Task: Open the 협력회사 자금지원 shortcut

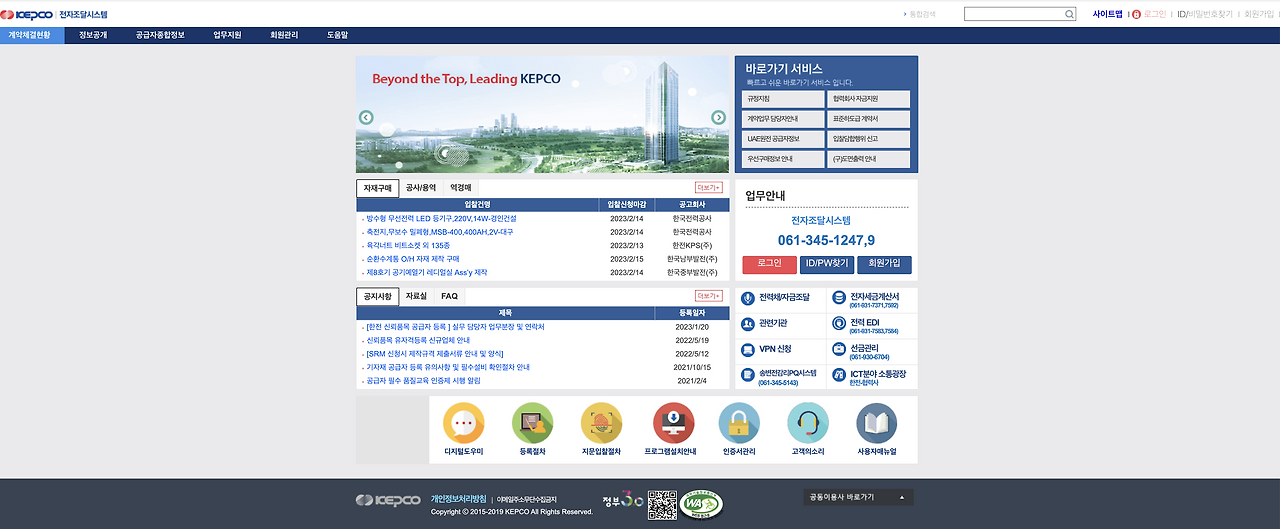Action: coord(869,99)
